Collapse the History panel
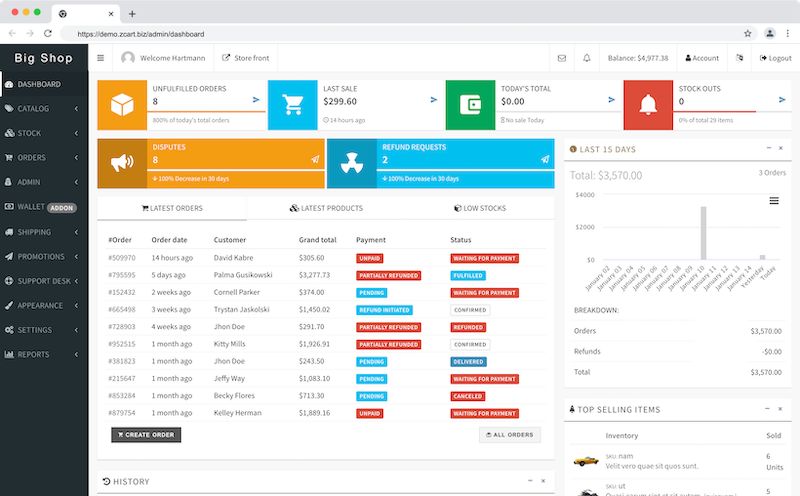Image resolution: width=800 pixels, height=496 pixels. tap(530, 481)
